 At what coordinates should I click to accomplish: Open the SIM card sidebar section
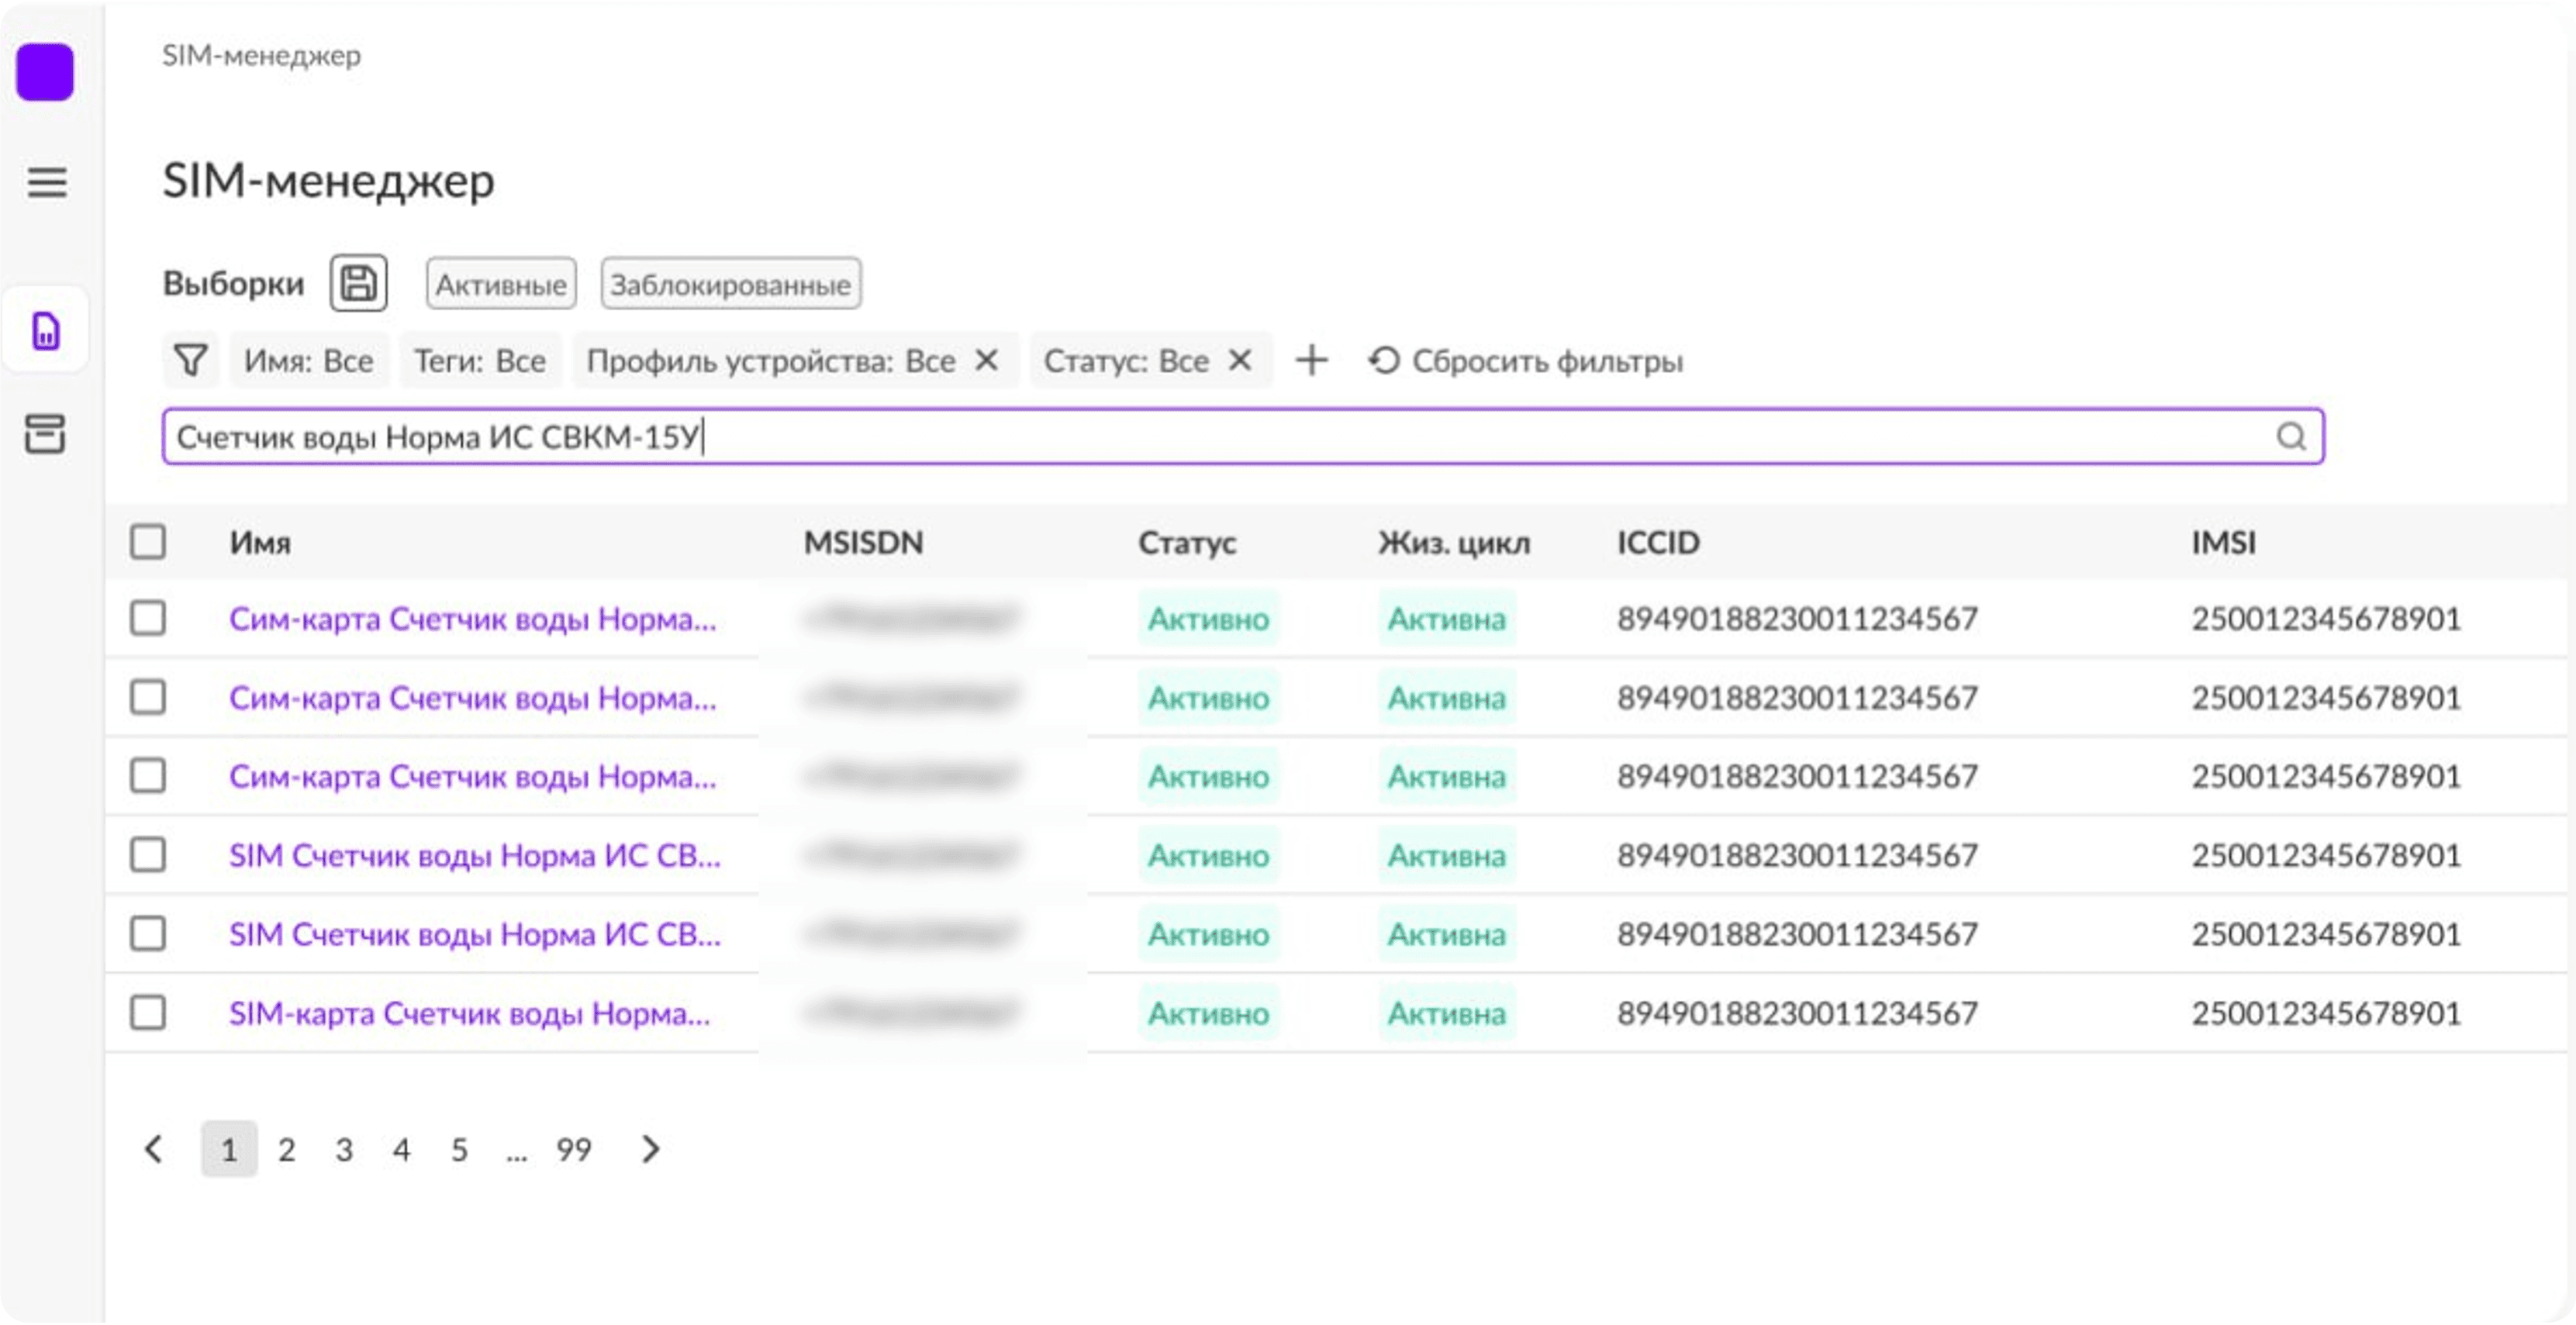coord(46,331)
